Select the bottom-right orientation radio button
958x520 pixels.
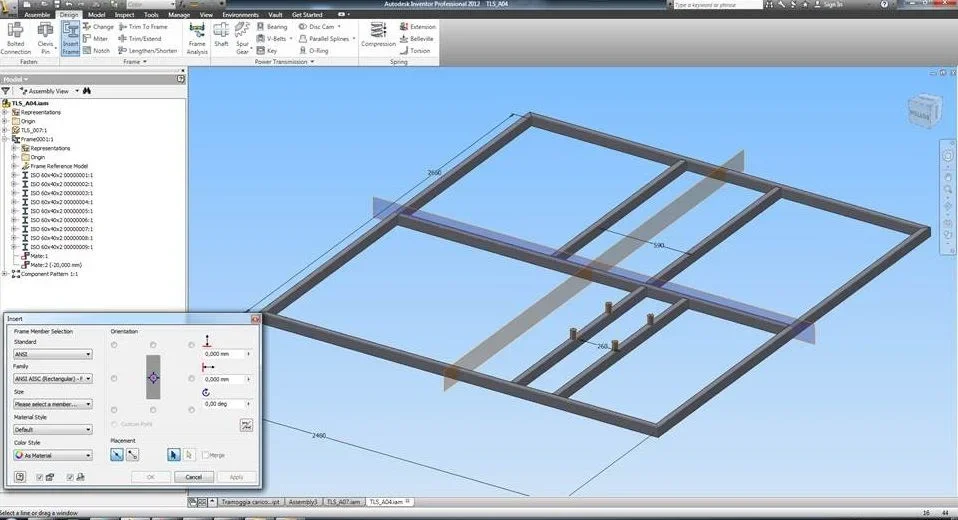point(192,410)
